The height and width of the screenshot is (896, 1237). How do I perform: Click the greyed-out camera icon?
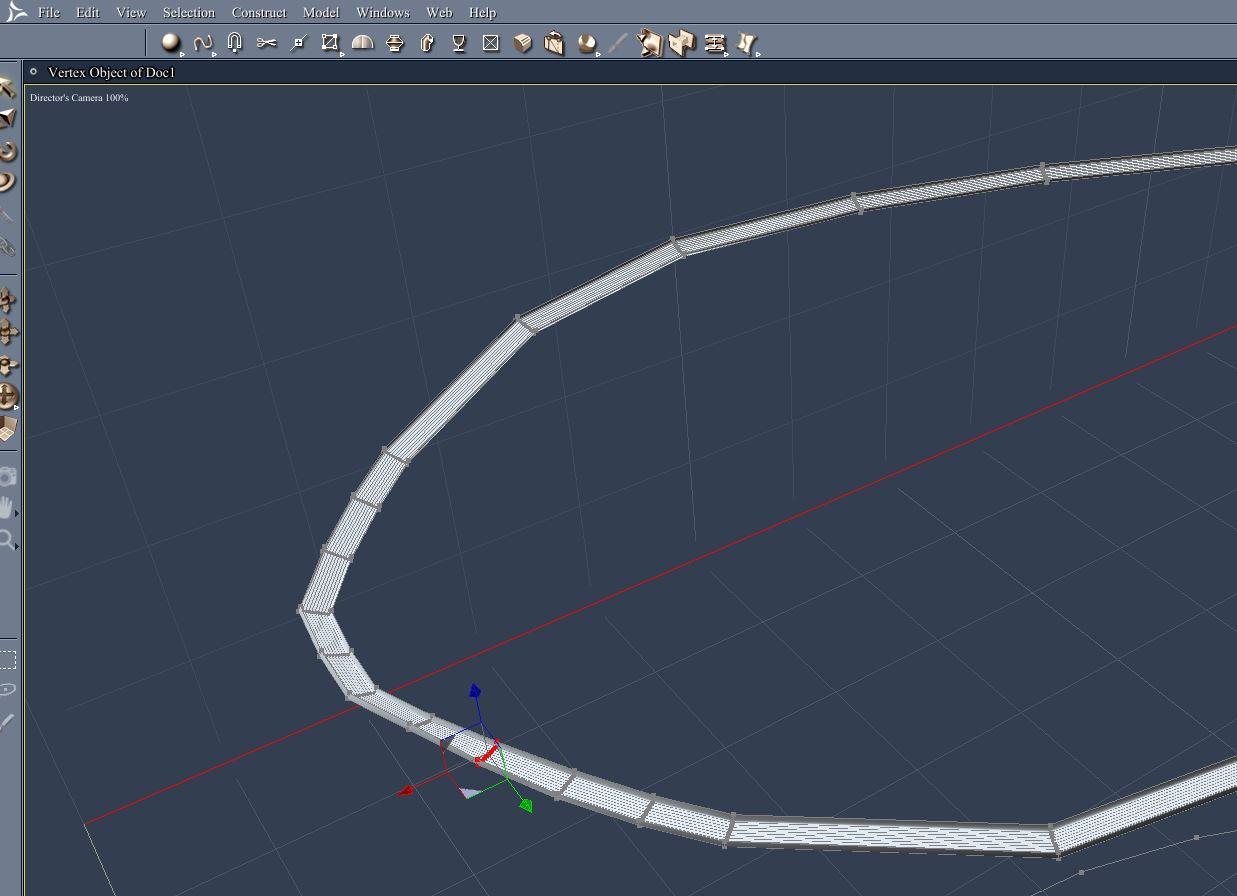coord(9,477)
